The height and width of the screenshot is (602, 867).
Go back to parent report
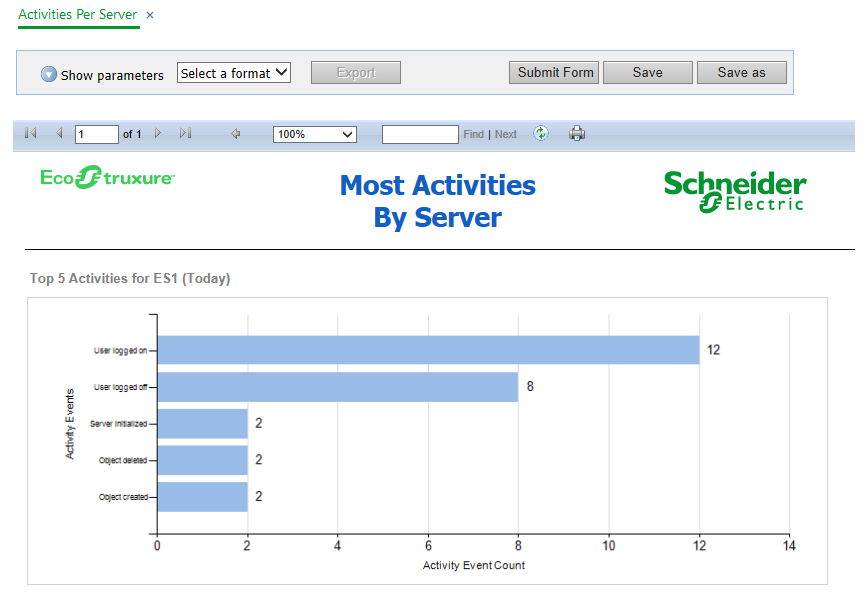(236, 134)
